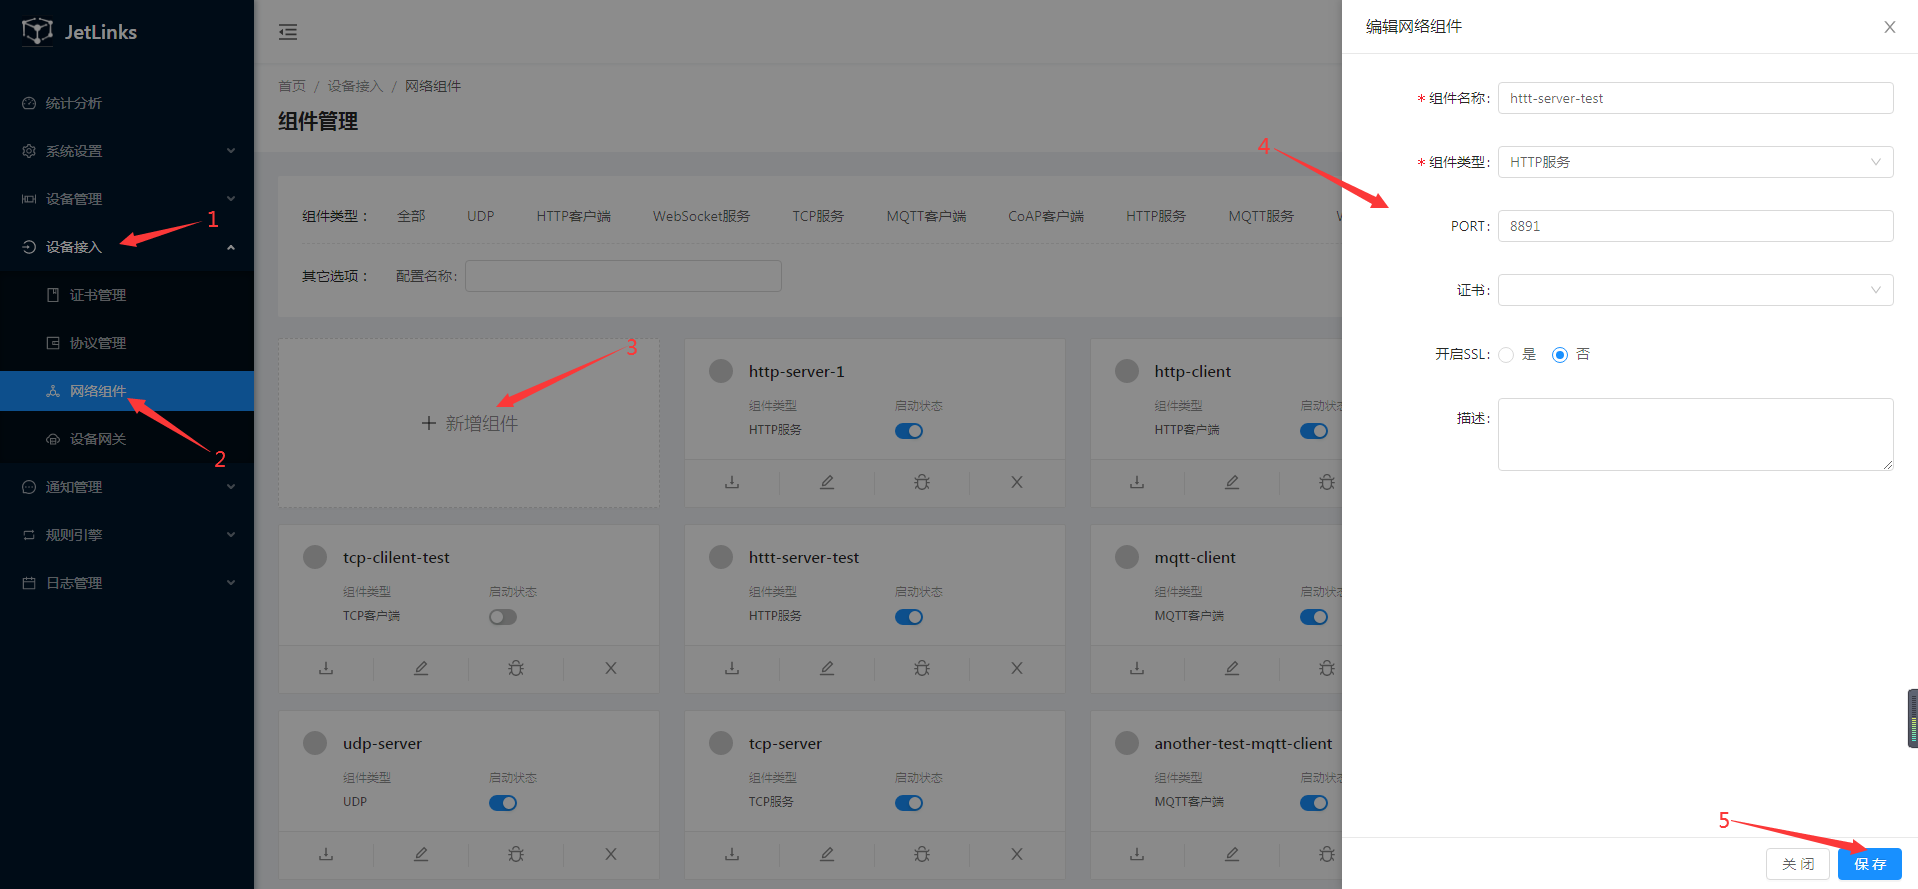Click the 关闭 button in the drawer
The image size is (1918, 889).
coord(1797,864)
